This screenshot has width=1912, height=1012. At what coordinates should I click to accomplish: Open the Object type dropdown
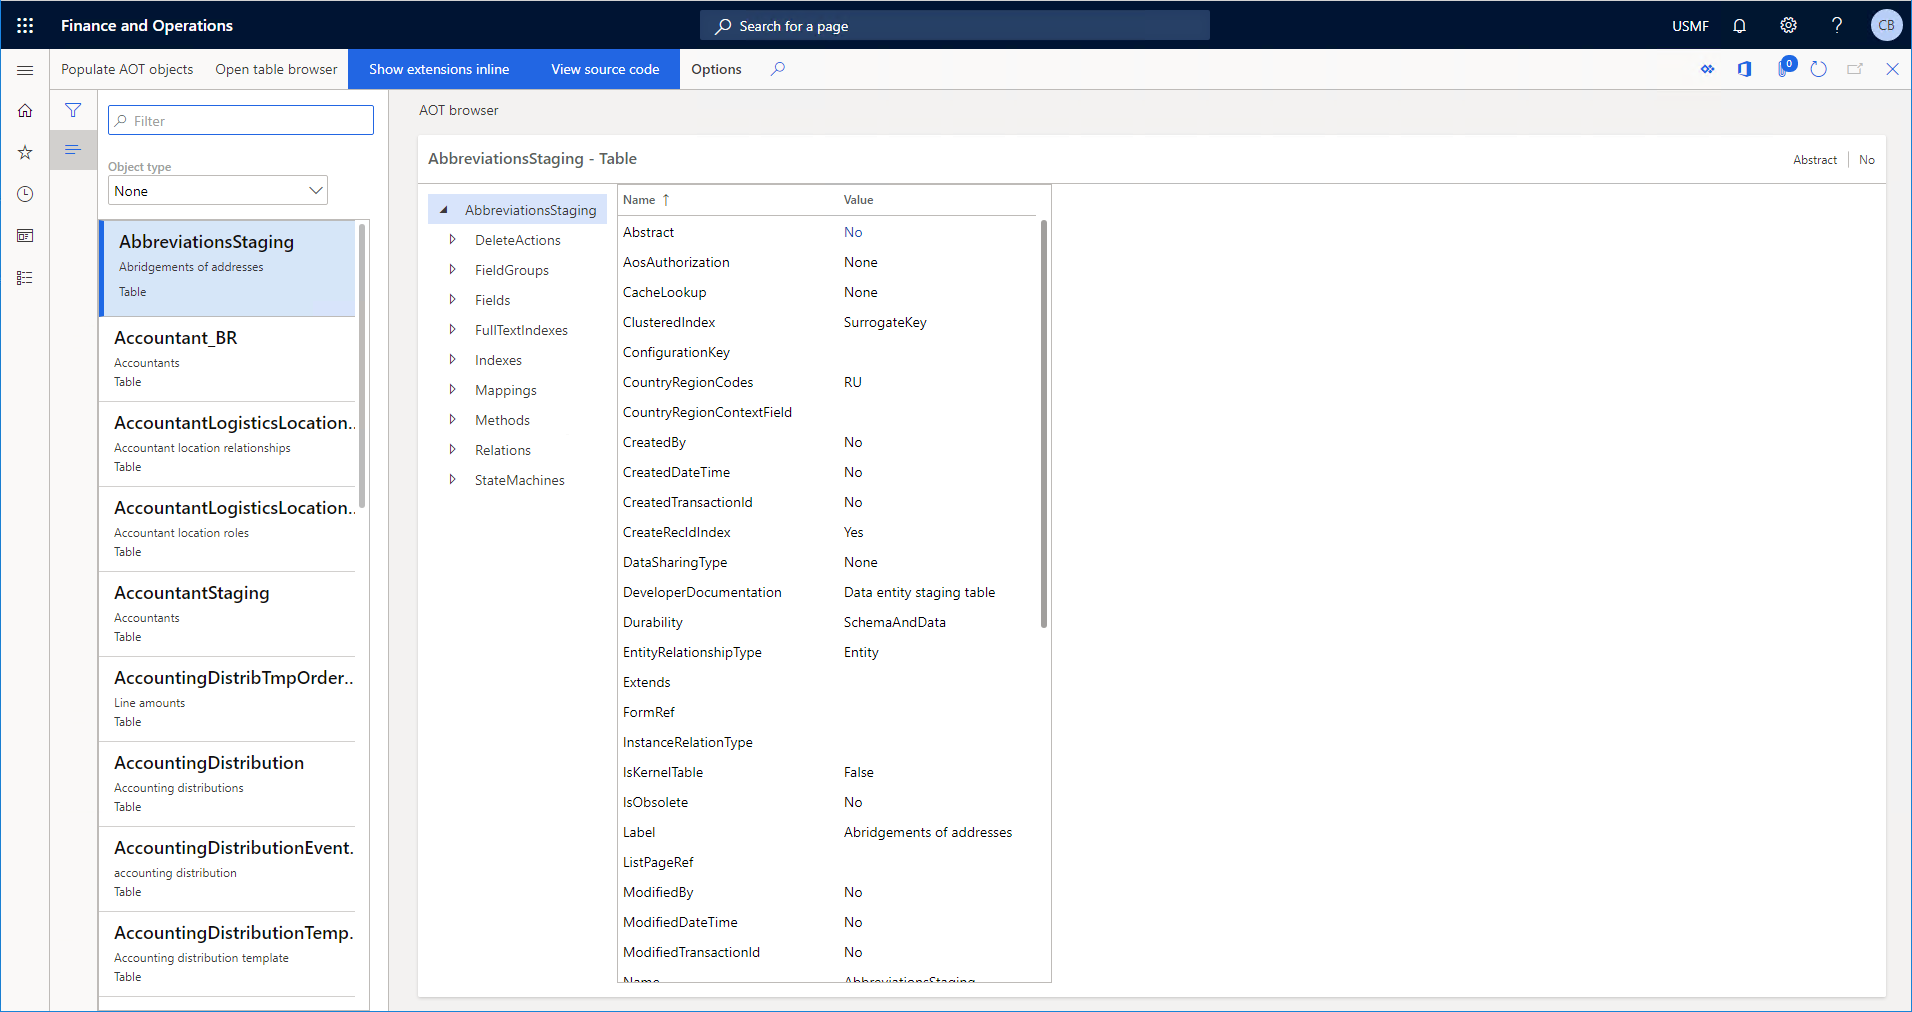218,191
